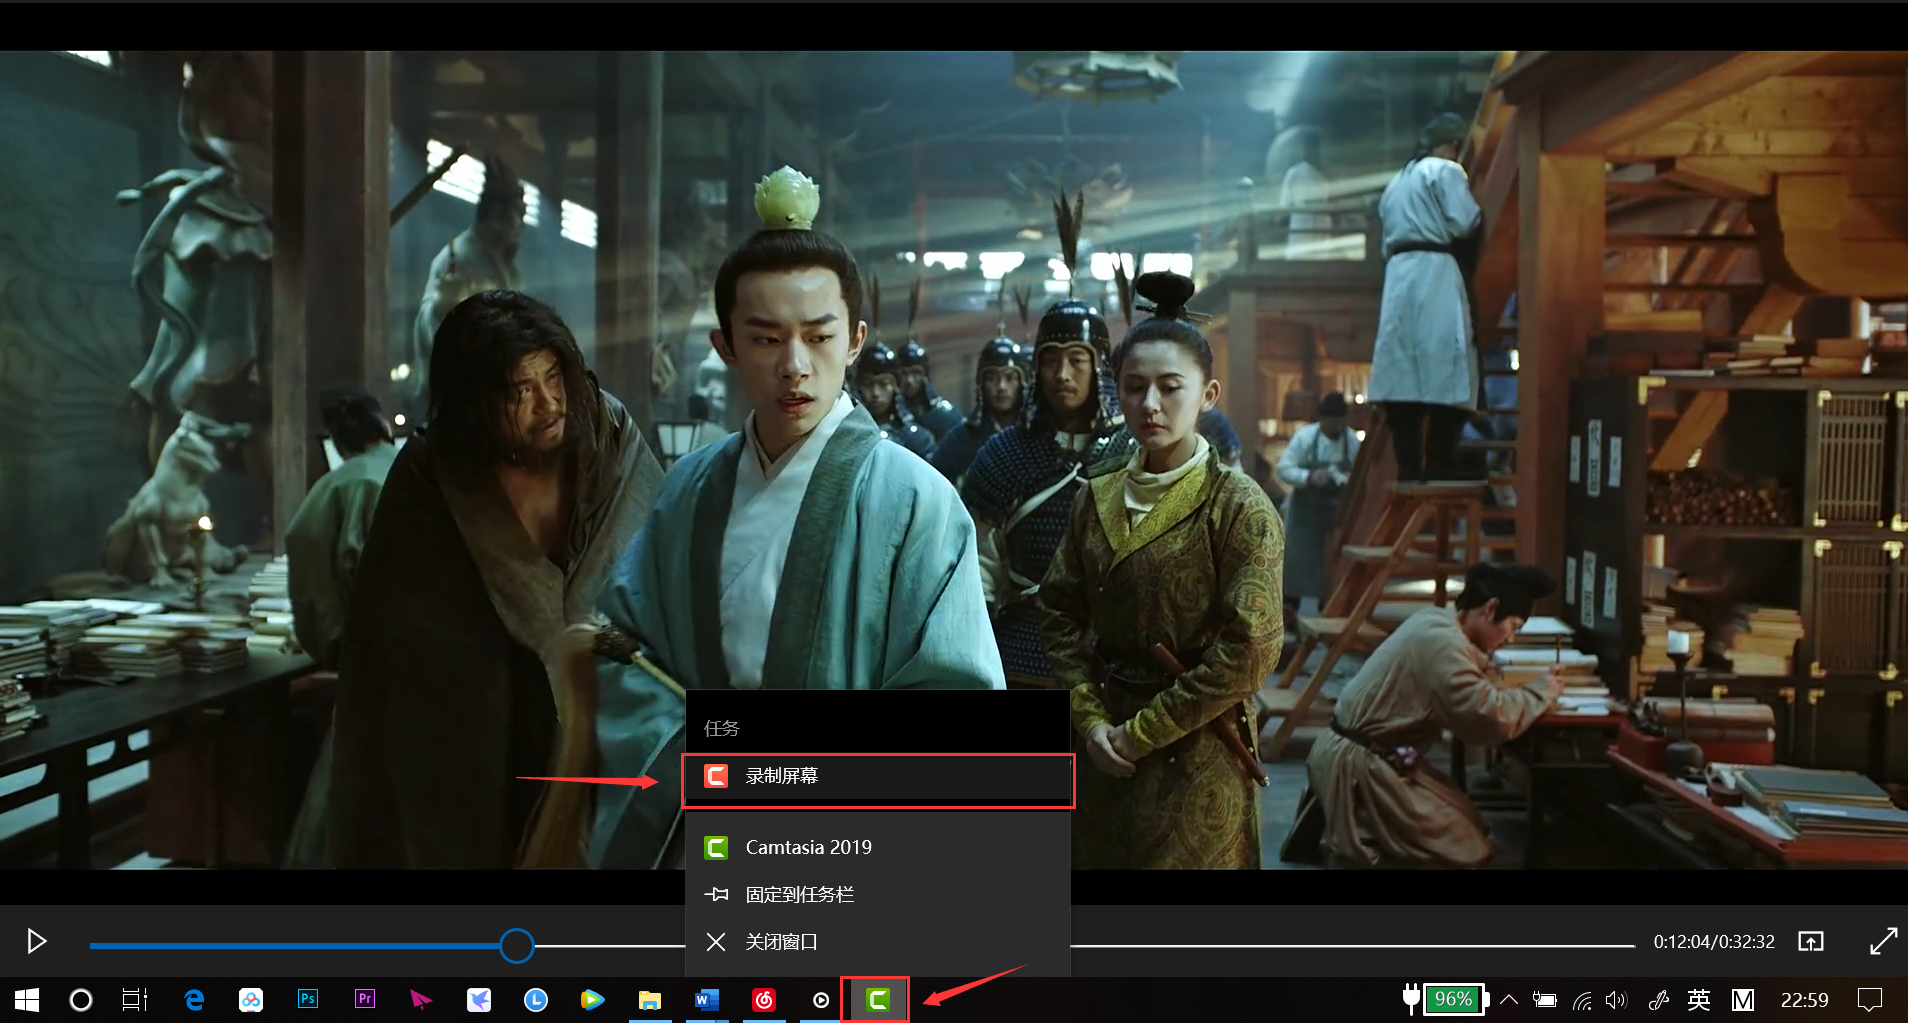Launch Camtasia 2019 from the jump list
The image size is (1908, 1023).
[878, 847]
